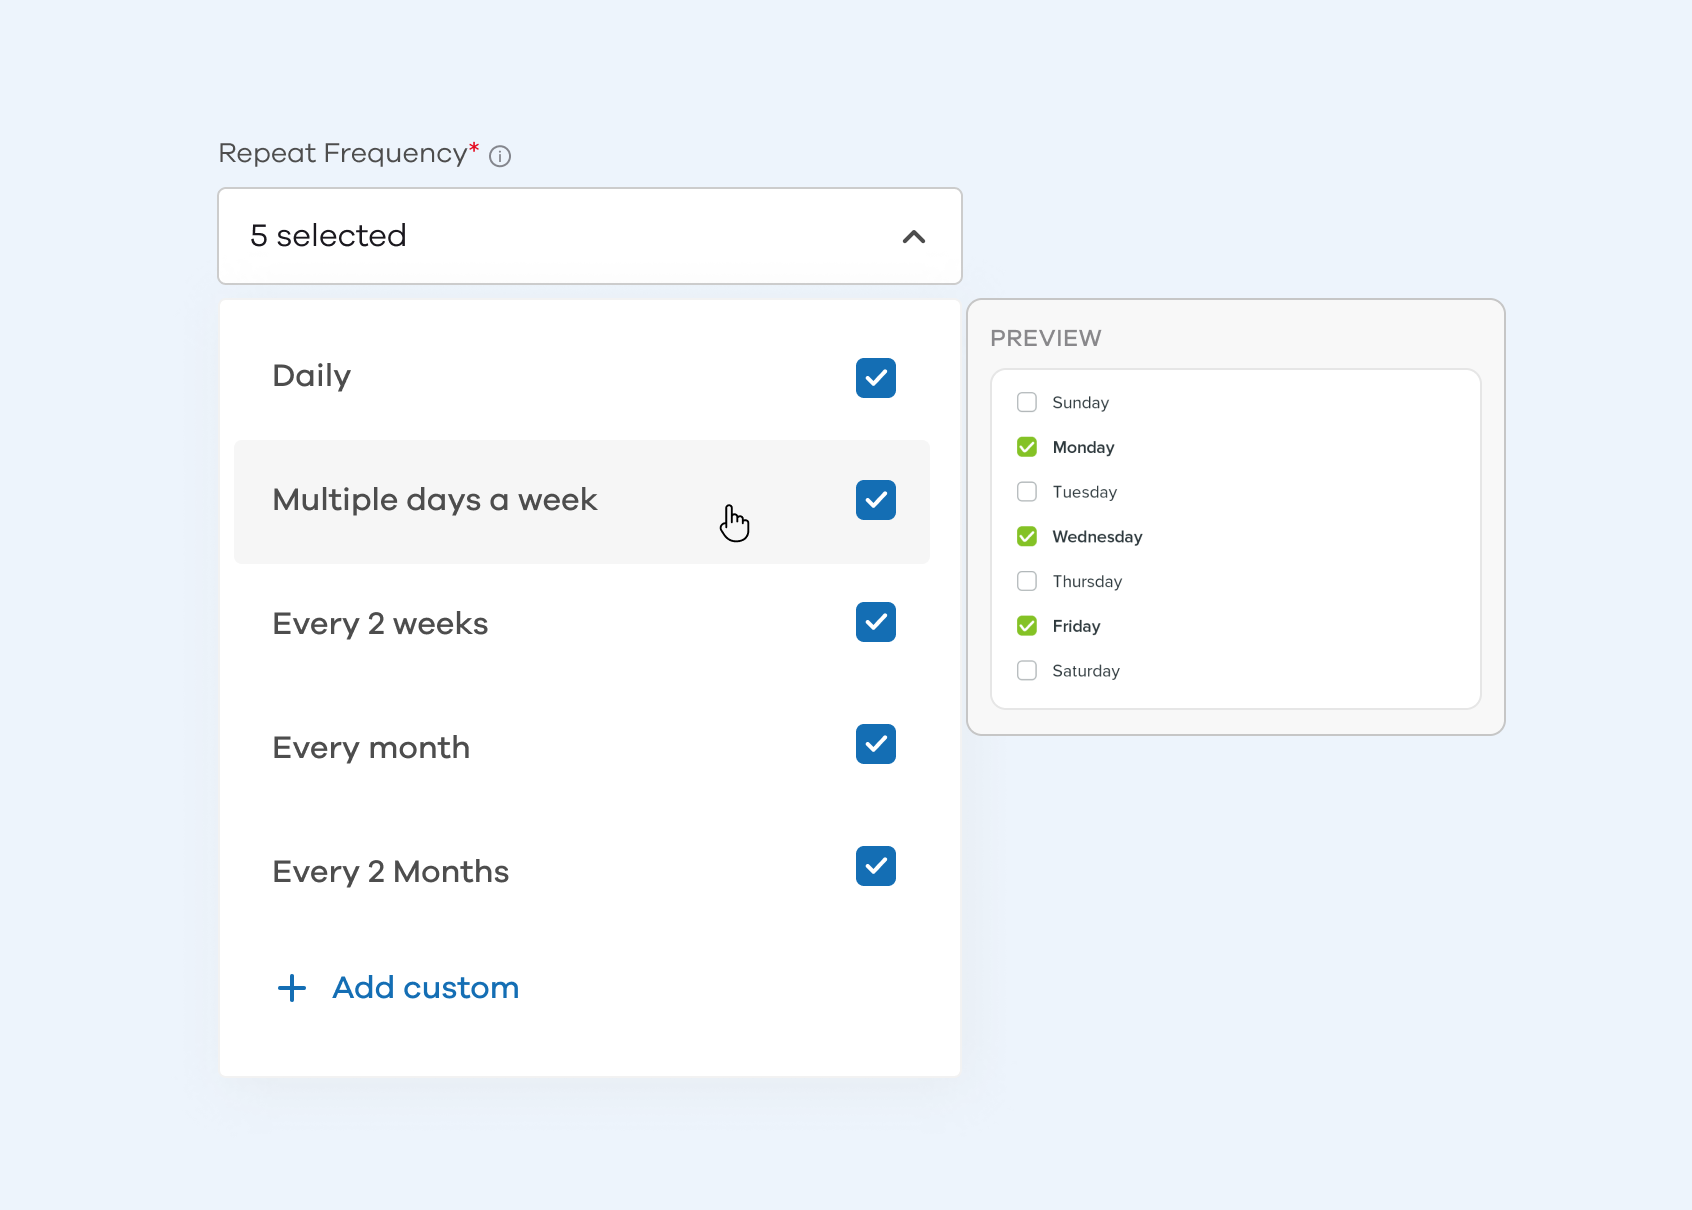
Task: Uncheck the Multiple days a week checkbox
Action: point(876,500)
